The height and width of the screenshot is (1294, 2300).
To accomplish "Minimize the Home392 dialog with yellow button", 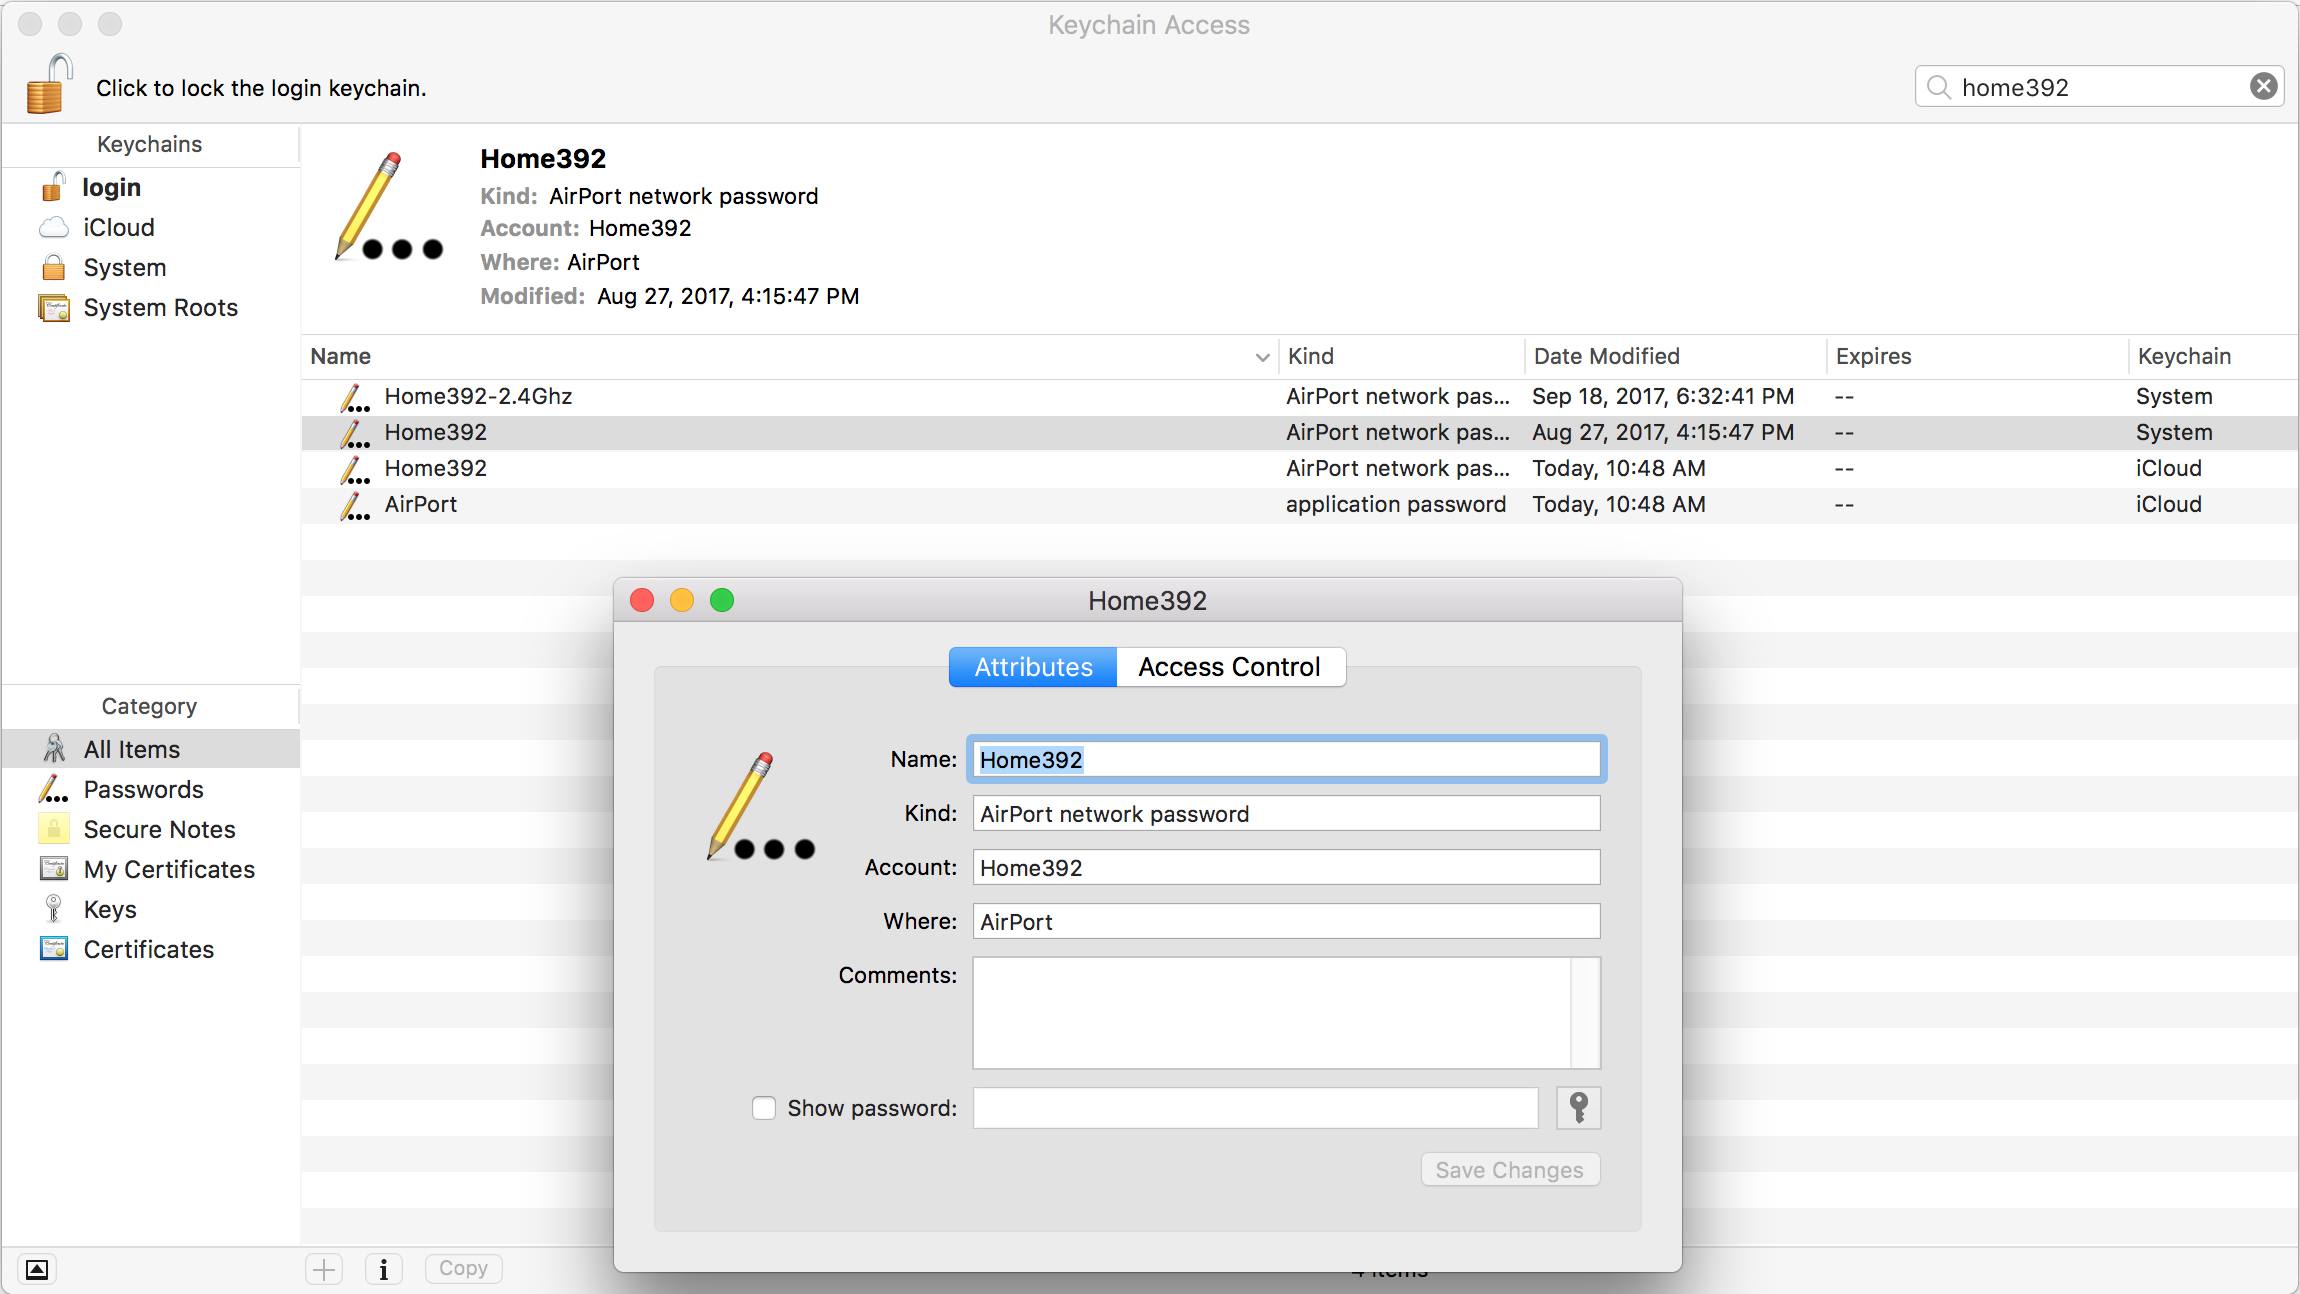I will [x=682, y=600].
